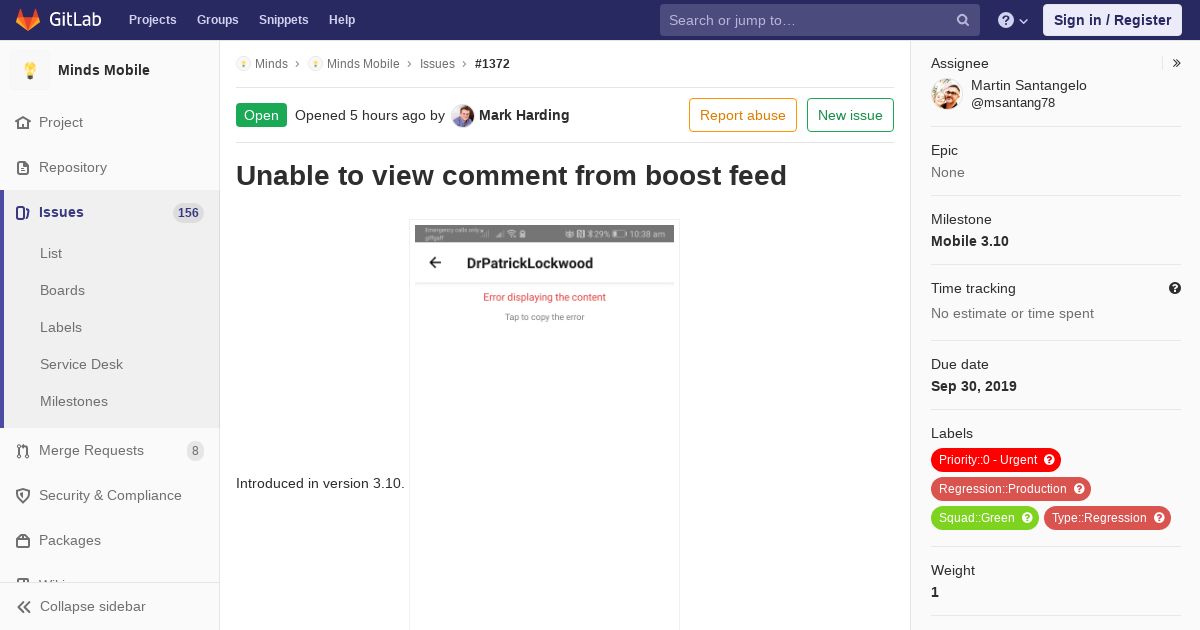
Task: Click the Repository file icon
Action: (x=23, y=168)
